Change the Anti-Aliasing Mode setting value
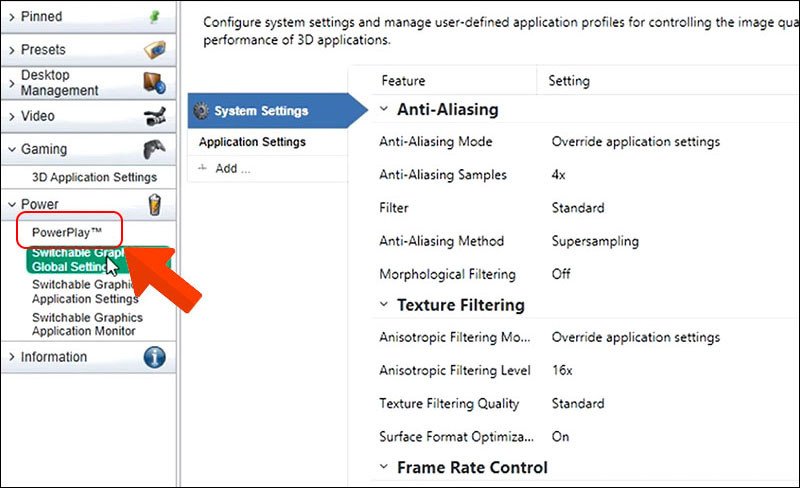Image resolution: width=800 pixels, height=488 pixels. [x=635, y=142]
